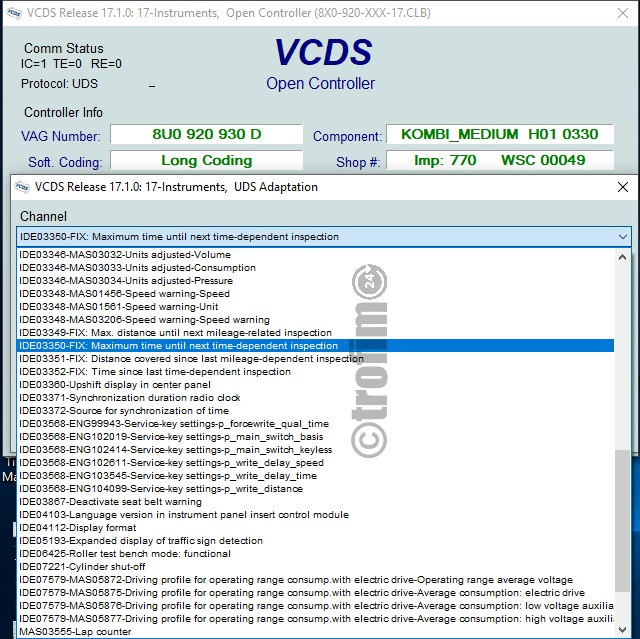Close the UDS Adaptation window
The width and height of the screenshot is (640, 639).
pos(623,187)
